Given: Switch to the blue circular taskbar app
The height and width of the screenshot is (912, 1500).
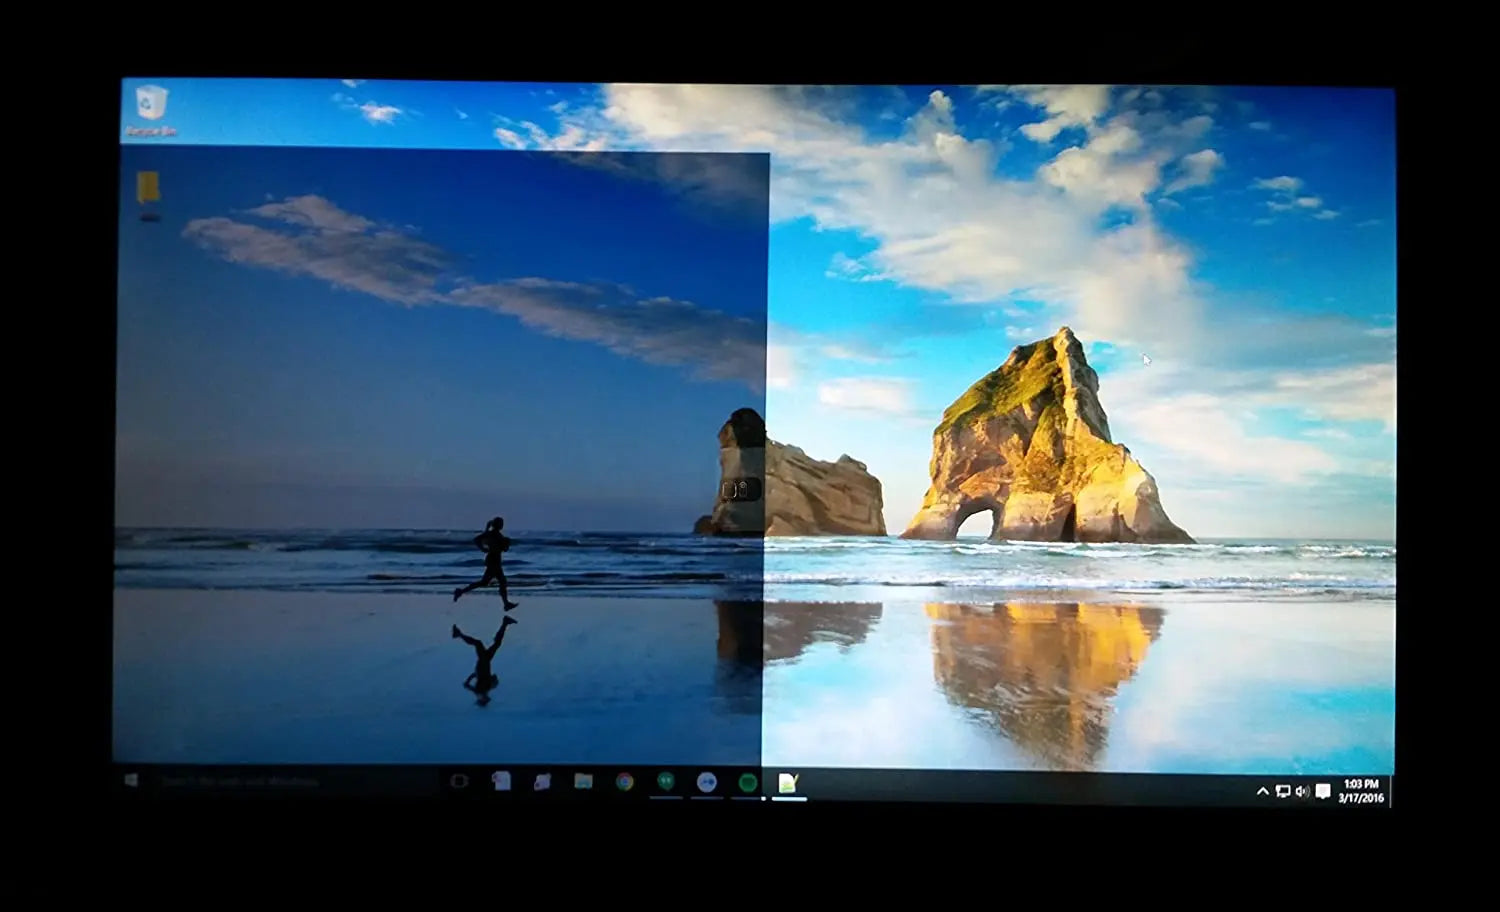Looking at the screenshot, I should click(707, 783).
